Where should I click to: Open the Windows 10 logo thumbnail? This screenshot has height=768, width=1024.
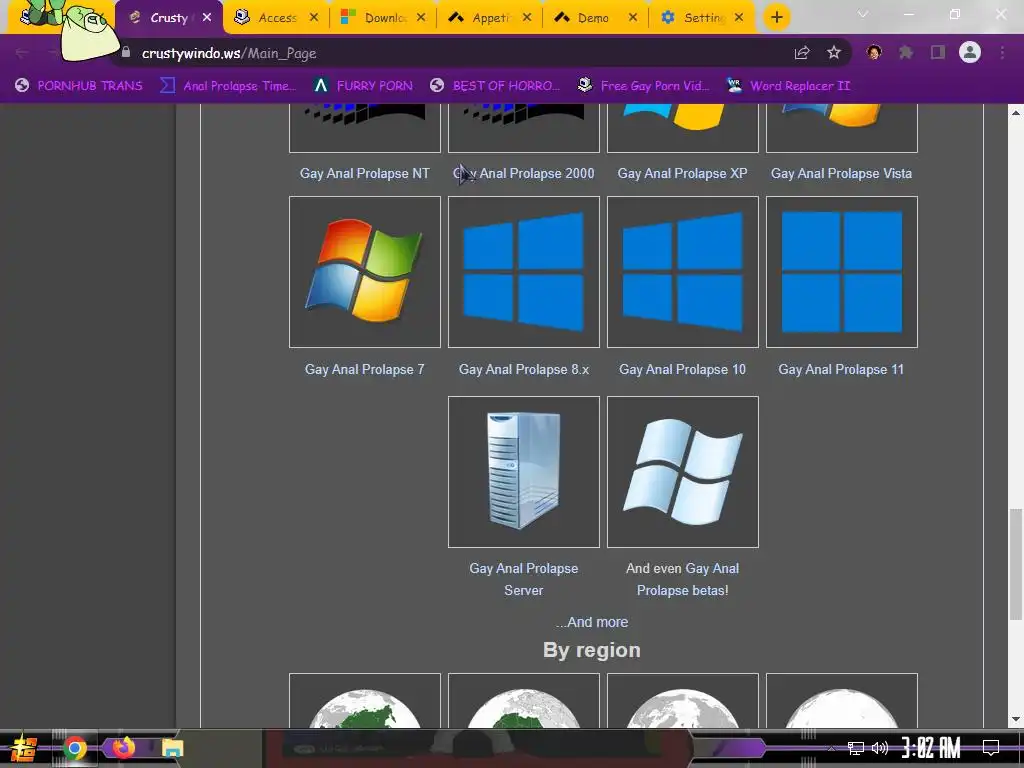pos(682,272)
